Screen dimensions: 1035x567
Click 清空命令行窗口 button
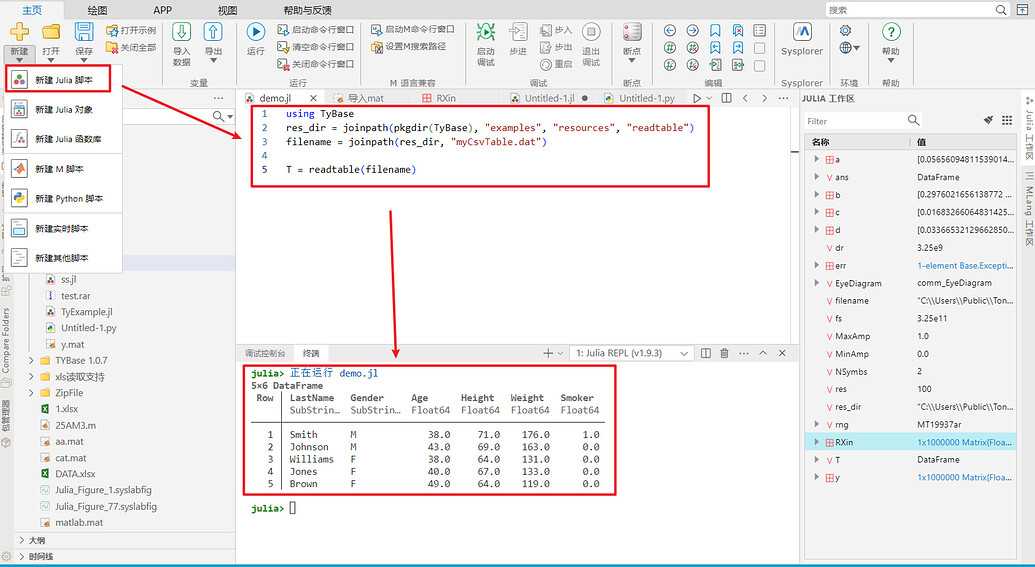pos(316,47)
